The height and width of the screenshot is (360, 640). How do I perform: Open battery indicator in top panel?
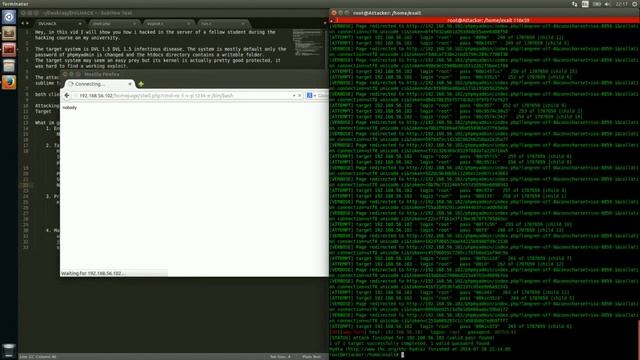pyautogui.click(x=597, y=4)
